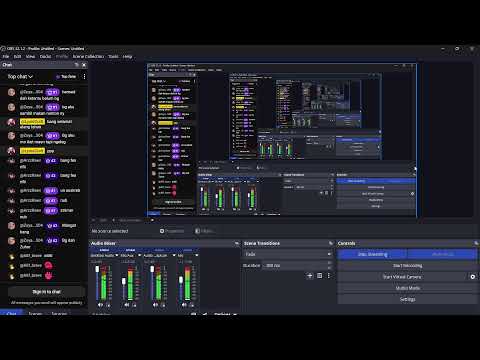
Task: Enable Studio Mode
Action: pos(407,288)
